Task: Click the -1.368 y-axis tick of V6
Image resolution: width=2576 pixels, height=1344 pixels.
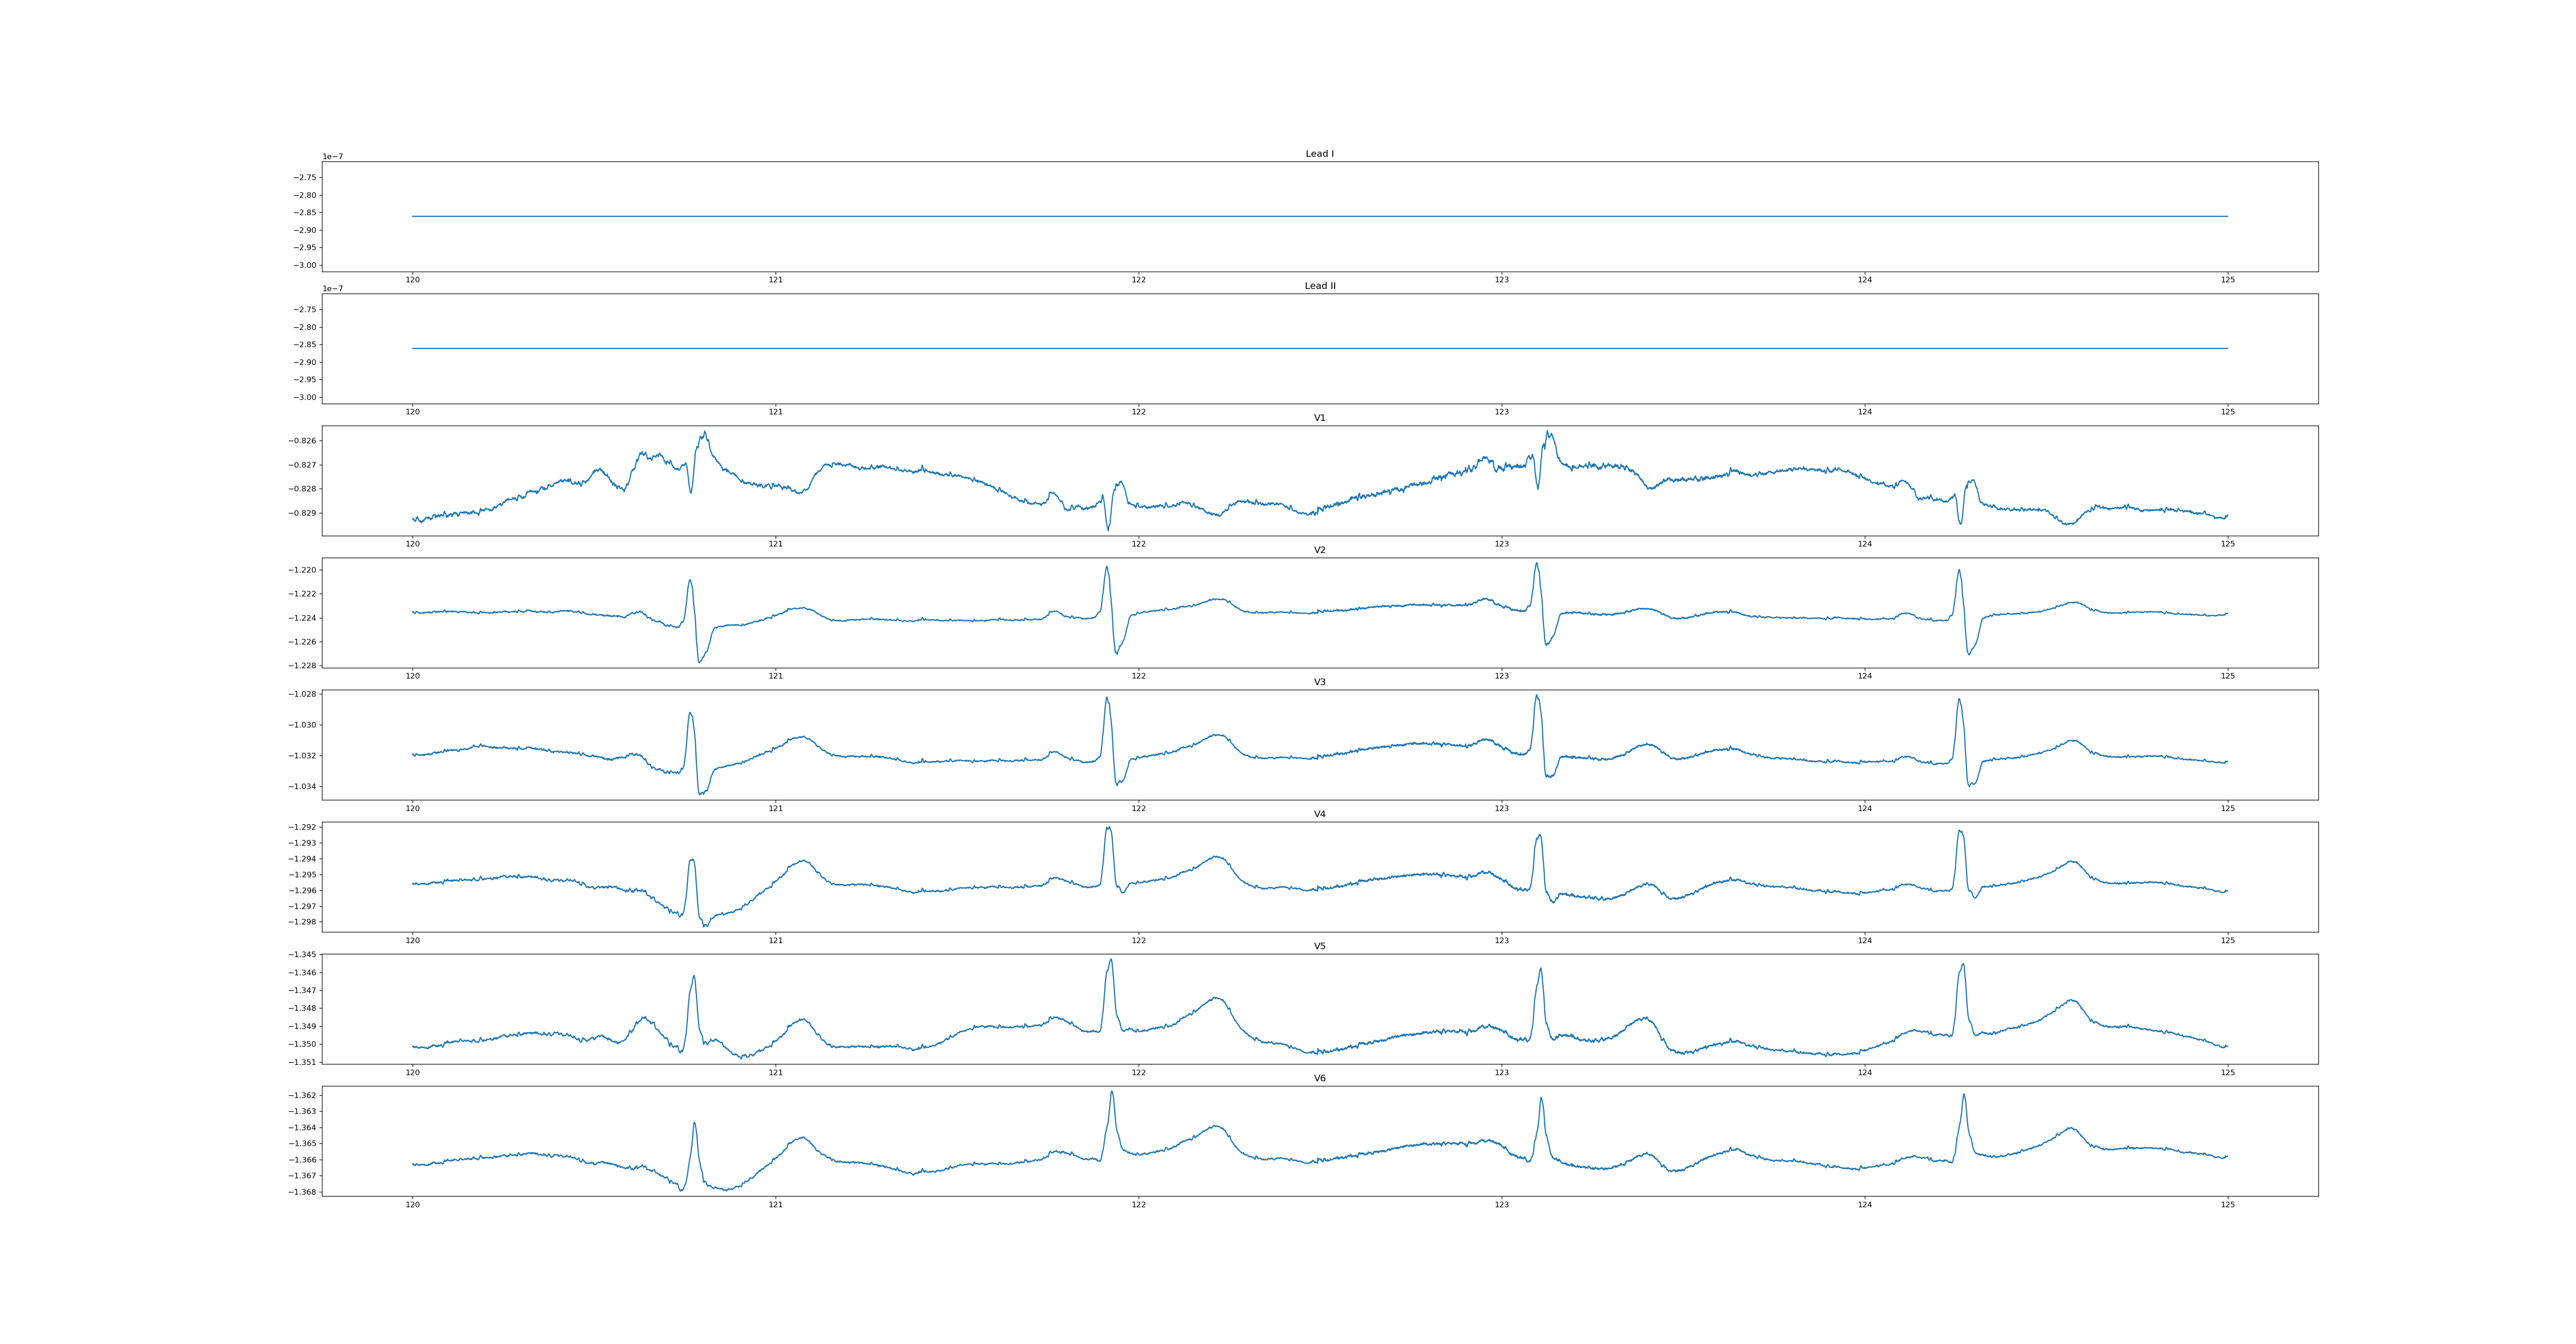Action: coord(303,1192)
